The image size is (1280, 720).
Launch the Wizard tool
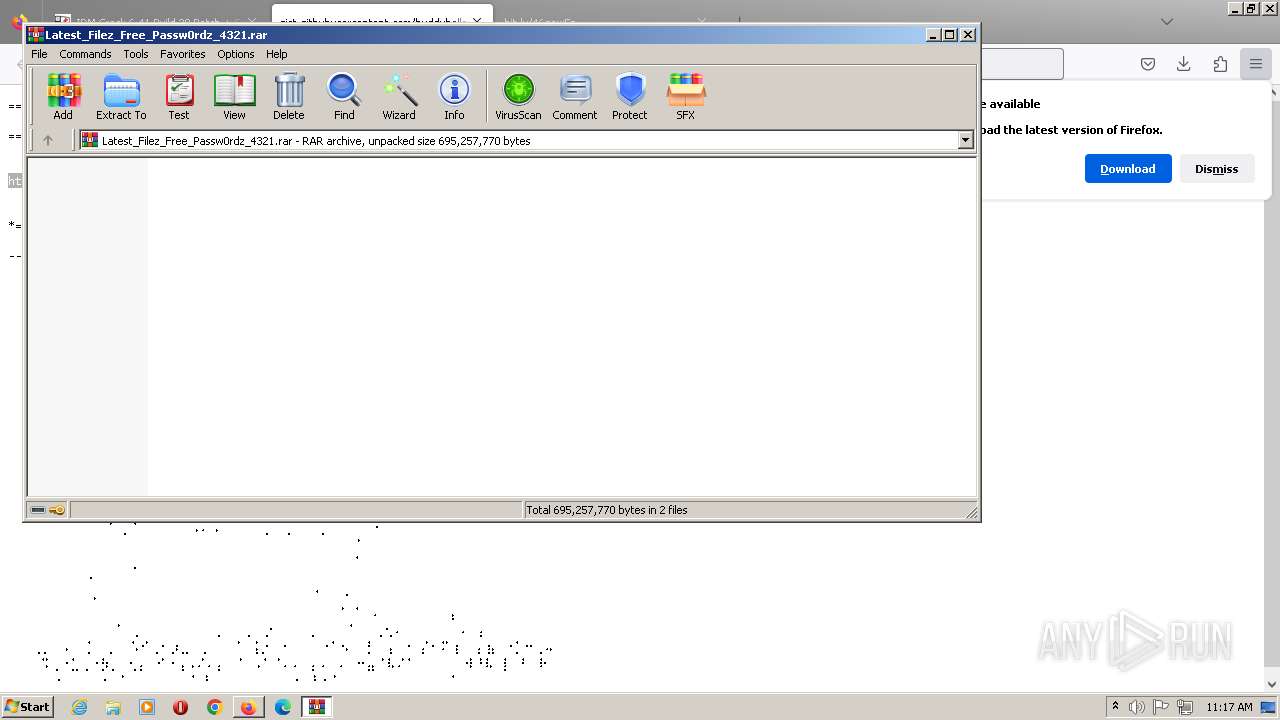click(x=399, y=97)
